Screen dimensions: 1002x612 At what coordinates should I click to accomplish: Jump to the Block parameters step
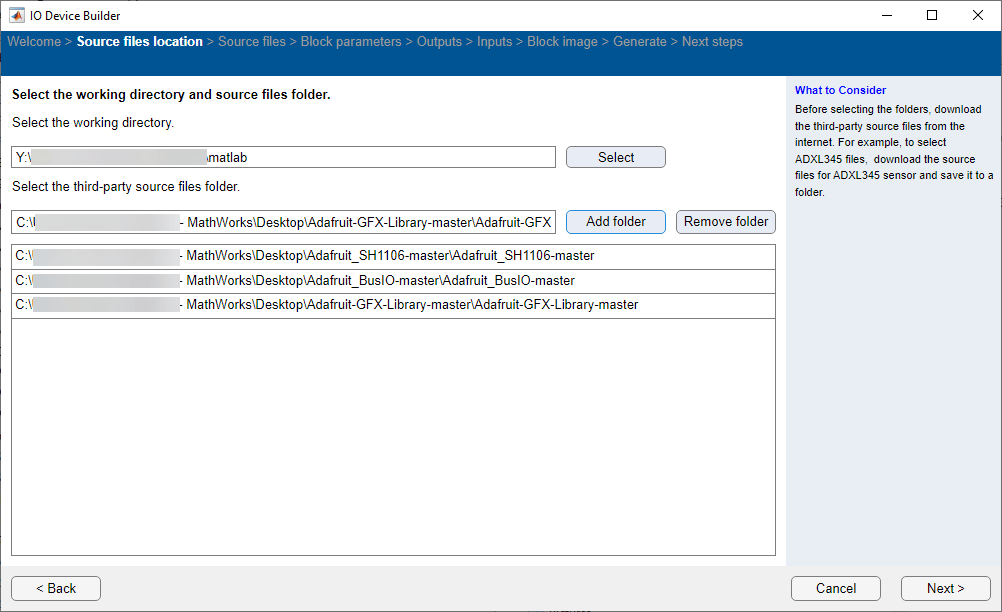[x=351, y=42]
